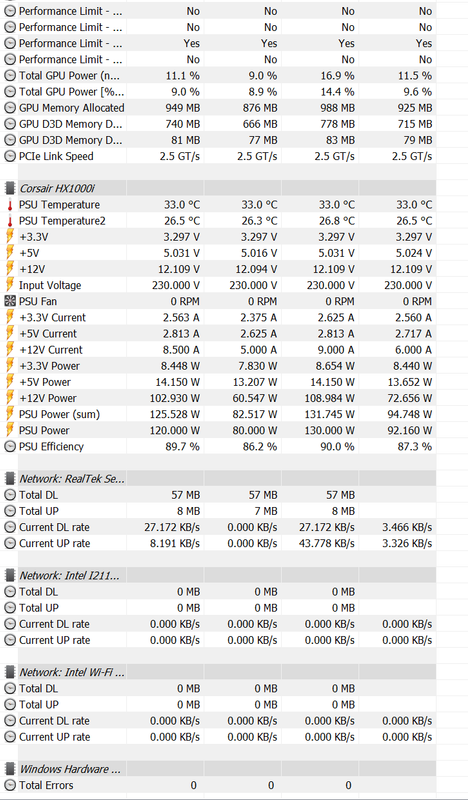Click the 8.191 KB/s upload rate value

coord(175,543)
